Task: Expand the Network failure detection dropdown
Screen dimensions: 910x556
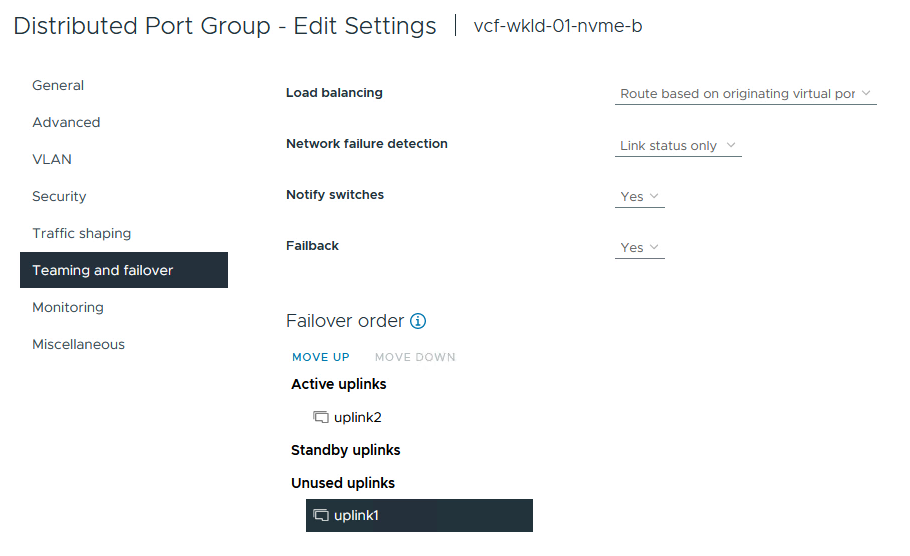Action: (678, 146)
